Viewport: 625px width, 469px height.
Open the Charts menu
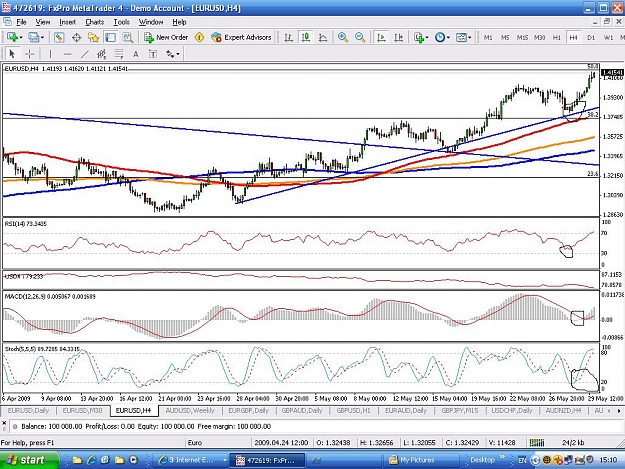94,22
